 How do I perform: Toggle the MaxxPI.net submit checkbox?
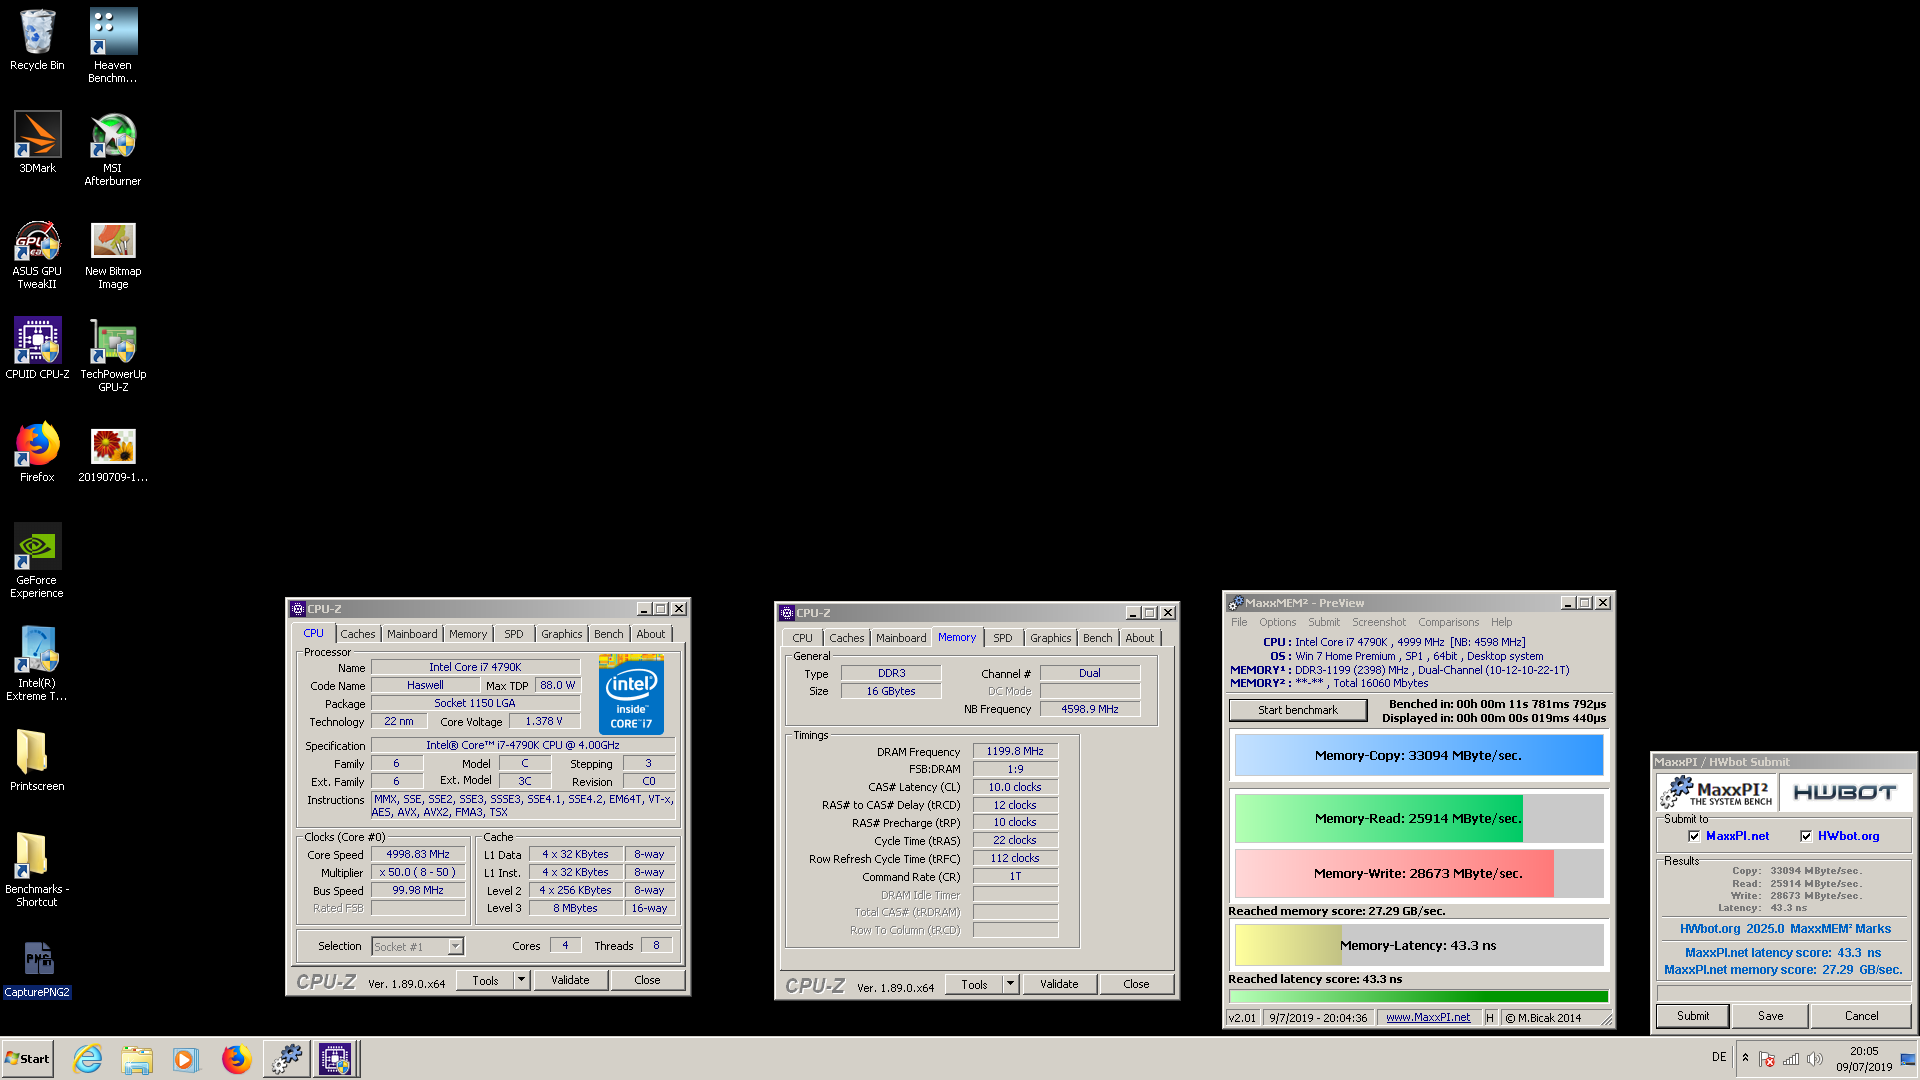(x=1694, y=836)
